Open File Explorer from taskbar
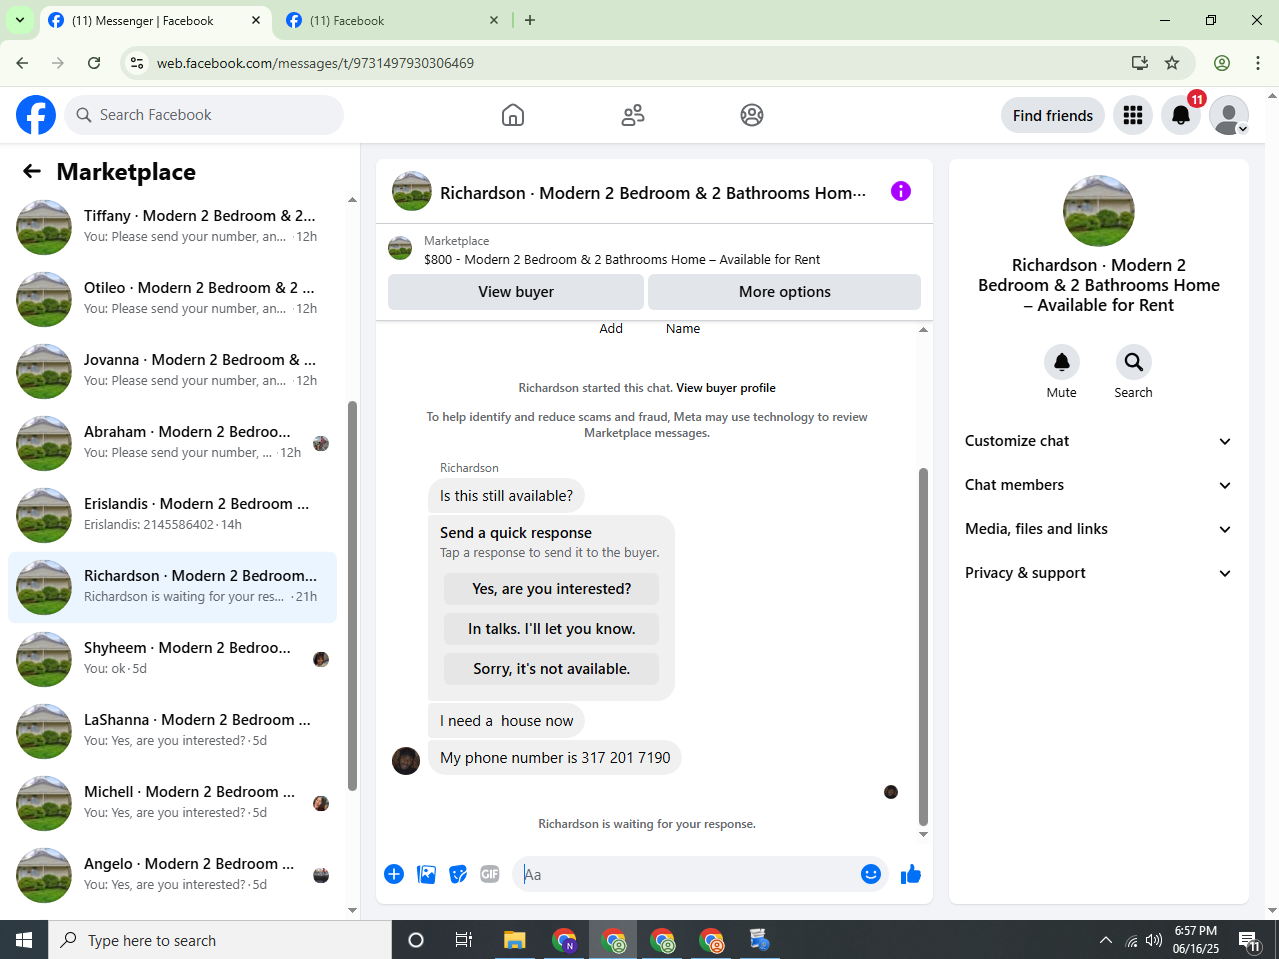 click(x=515, y=940)
